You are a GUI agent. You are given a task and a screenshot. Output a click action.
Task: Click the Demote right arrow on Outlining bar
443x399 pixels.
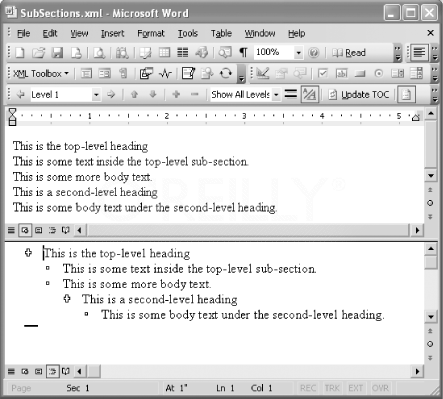(111, 95)
